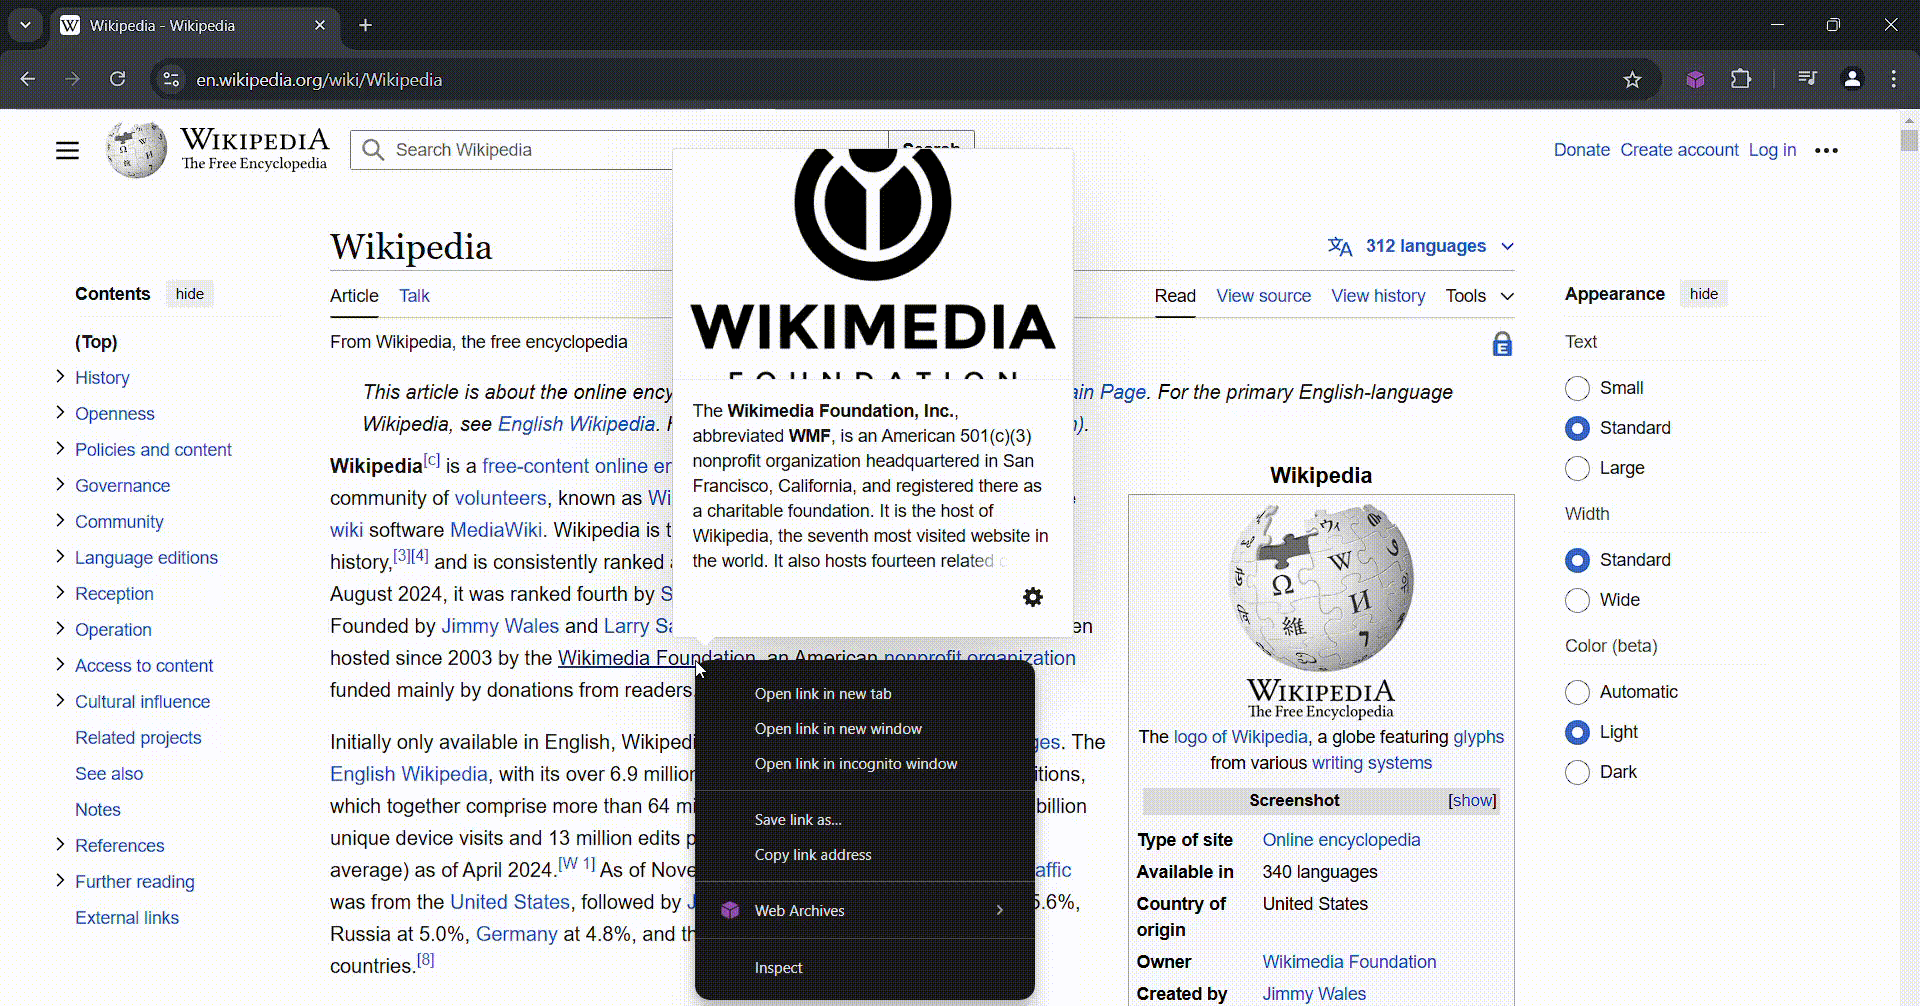Open the Tools dropdown menu
This screenshot has width=1920, height=1006.
[1478, 296]
